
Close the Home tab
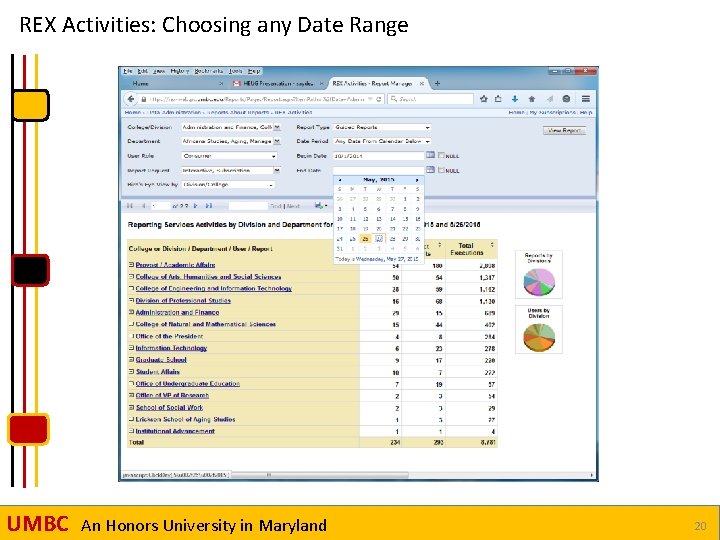[x=221, y=84]
